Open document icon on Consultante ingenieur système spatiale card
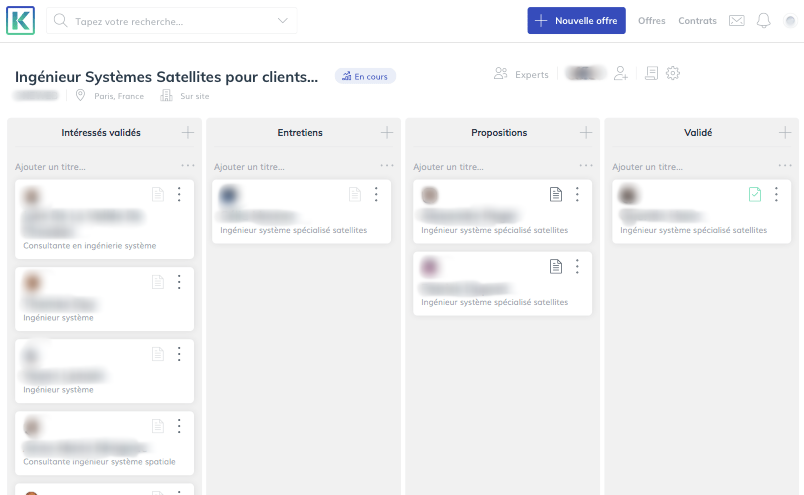This screenshot has width=804, height=495. click(x=158, y=426)
